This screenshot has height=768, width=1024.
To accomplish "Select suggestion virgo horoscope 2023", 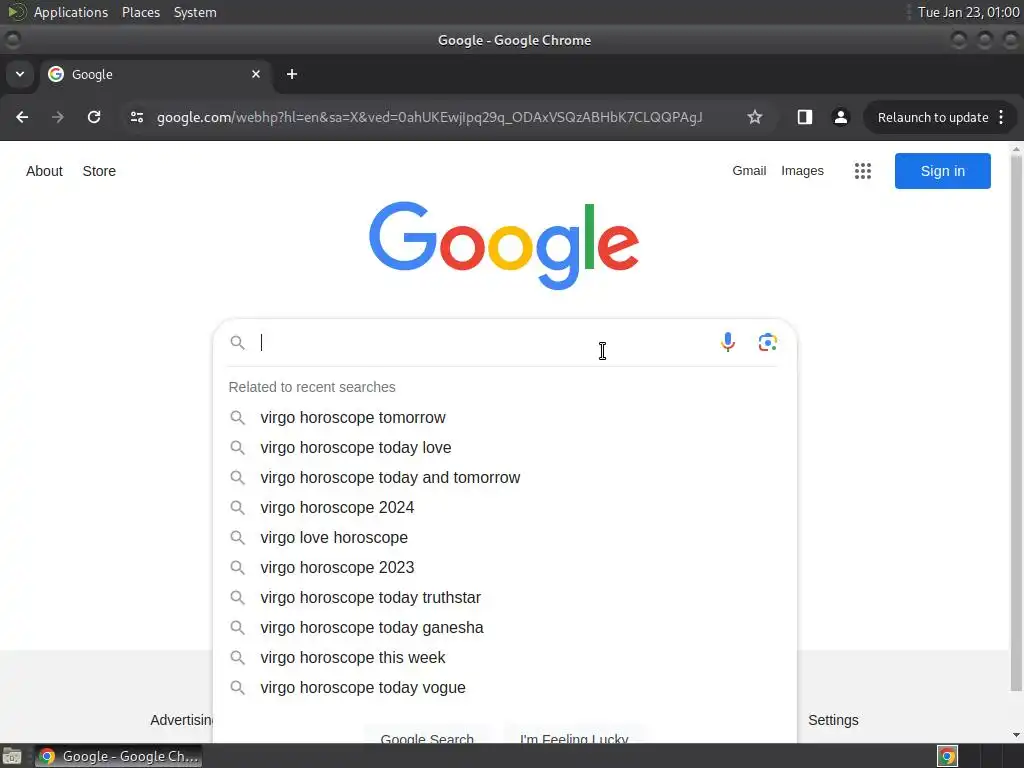I will (x=504, y=568).
